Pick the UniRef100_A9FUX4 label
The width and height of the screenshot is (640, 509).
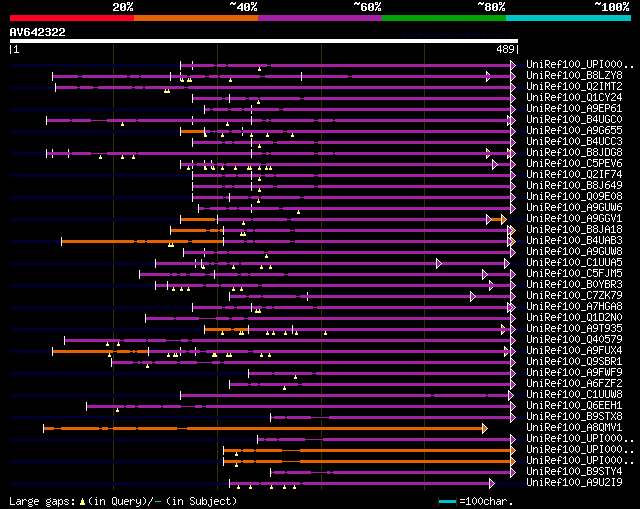(574, 351)
